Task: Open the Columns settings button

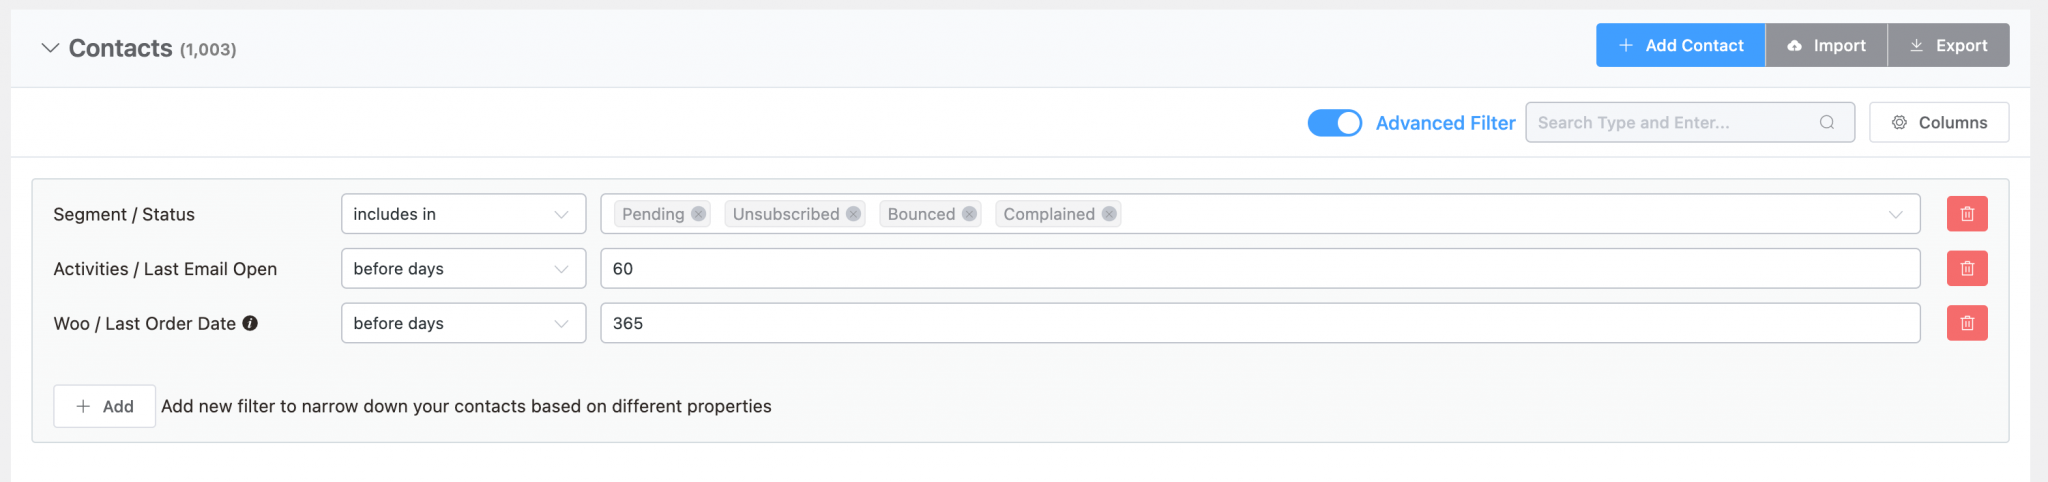Action: point(1938,123)
